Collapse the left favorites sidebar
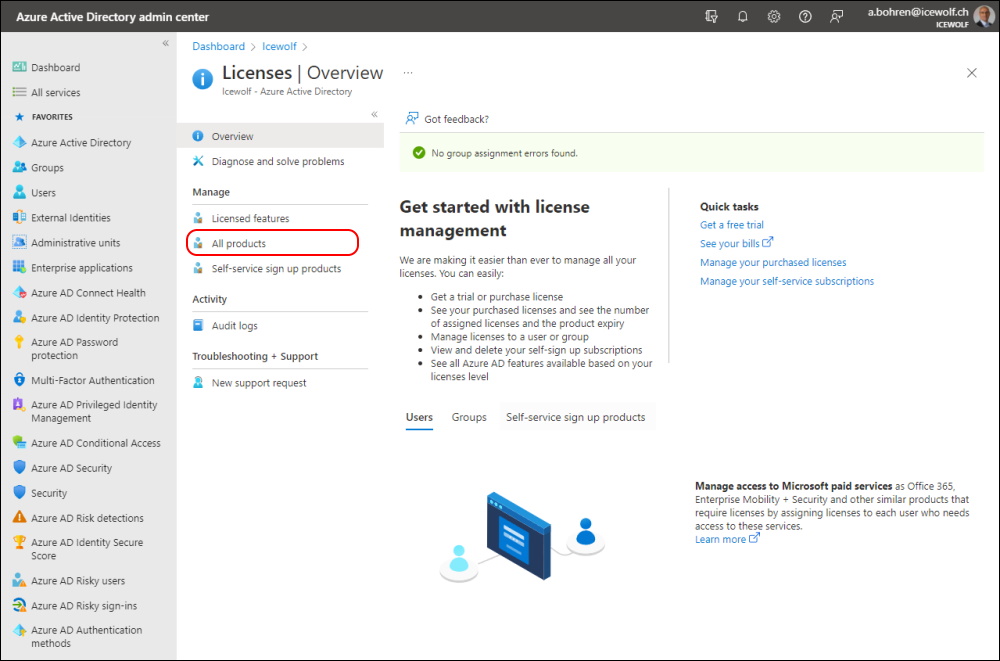 coord(165,43)
